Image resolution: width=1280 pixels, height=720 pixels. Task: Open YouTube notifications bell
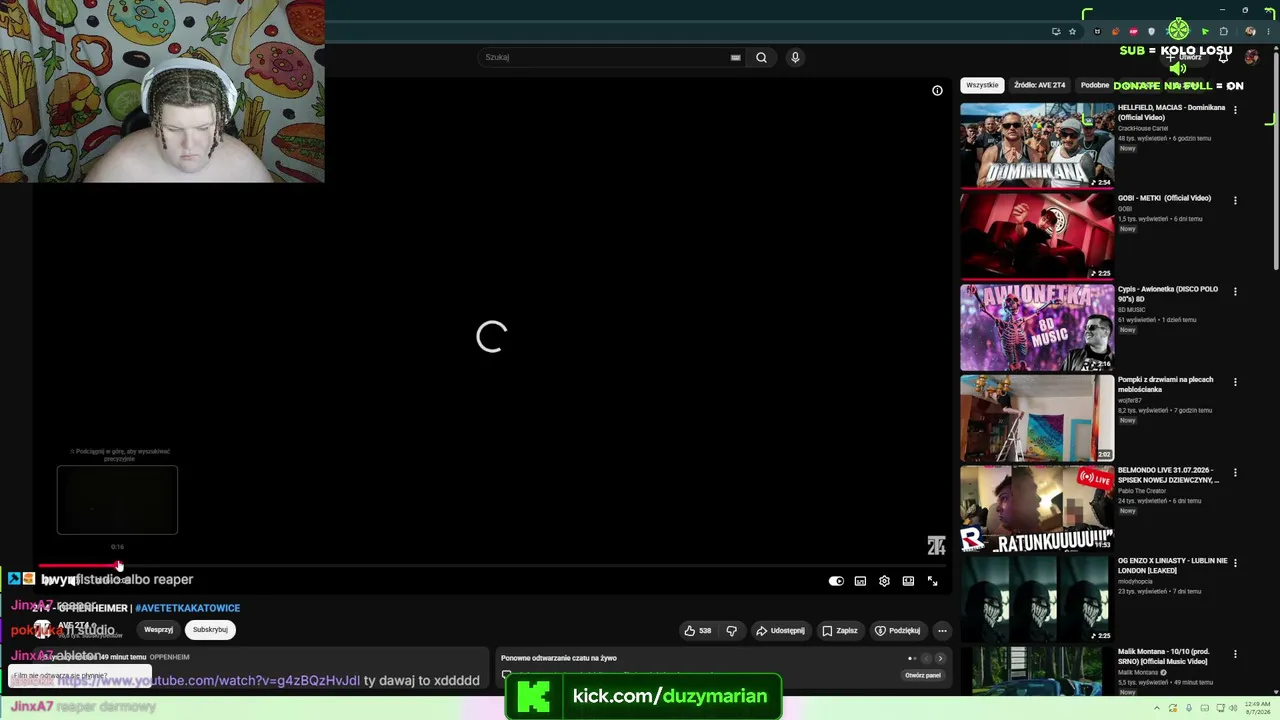pyautogui.click(x=1223, y=58)
